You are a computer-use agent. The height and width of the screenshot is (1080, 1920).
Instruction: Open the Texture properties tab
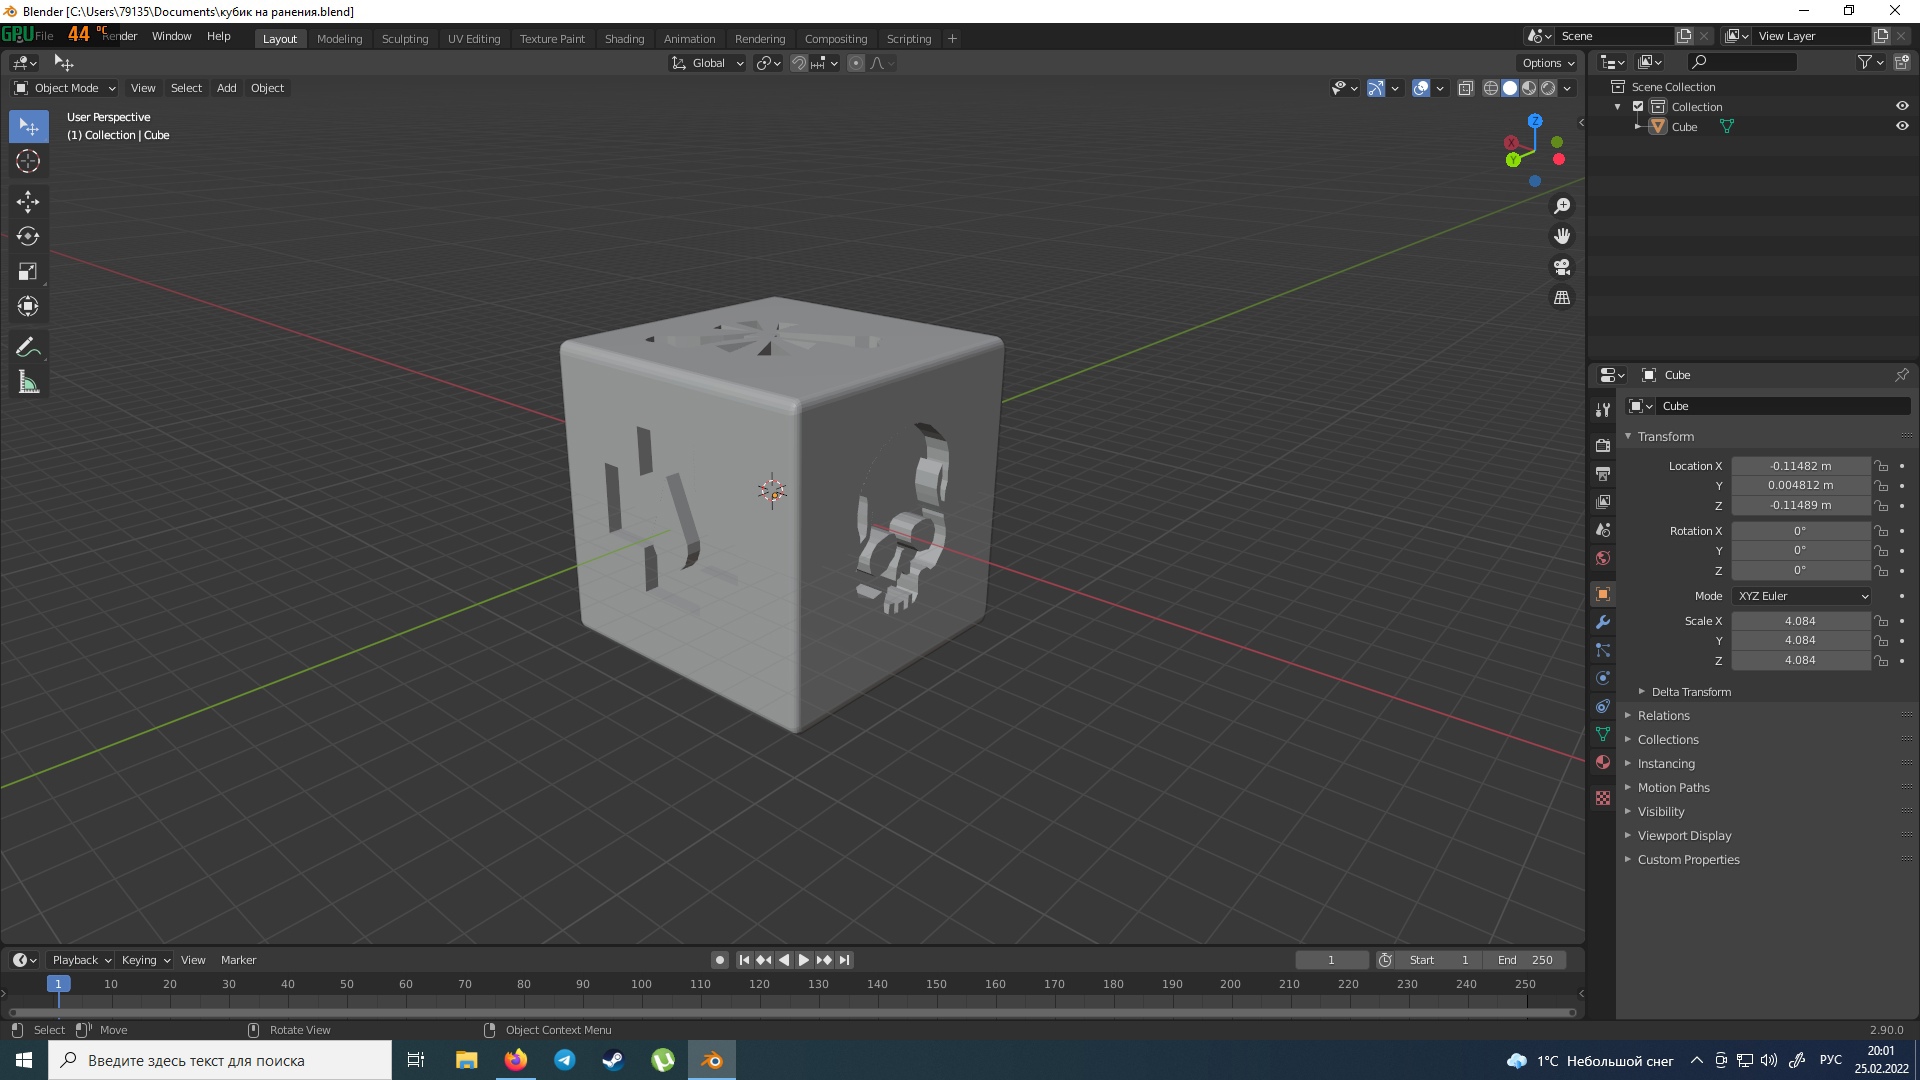point(1603,798)
